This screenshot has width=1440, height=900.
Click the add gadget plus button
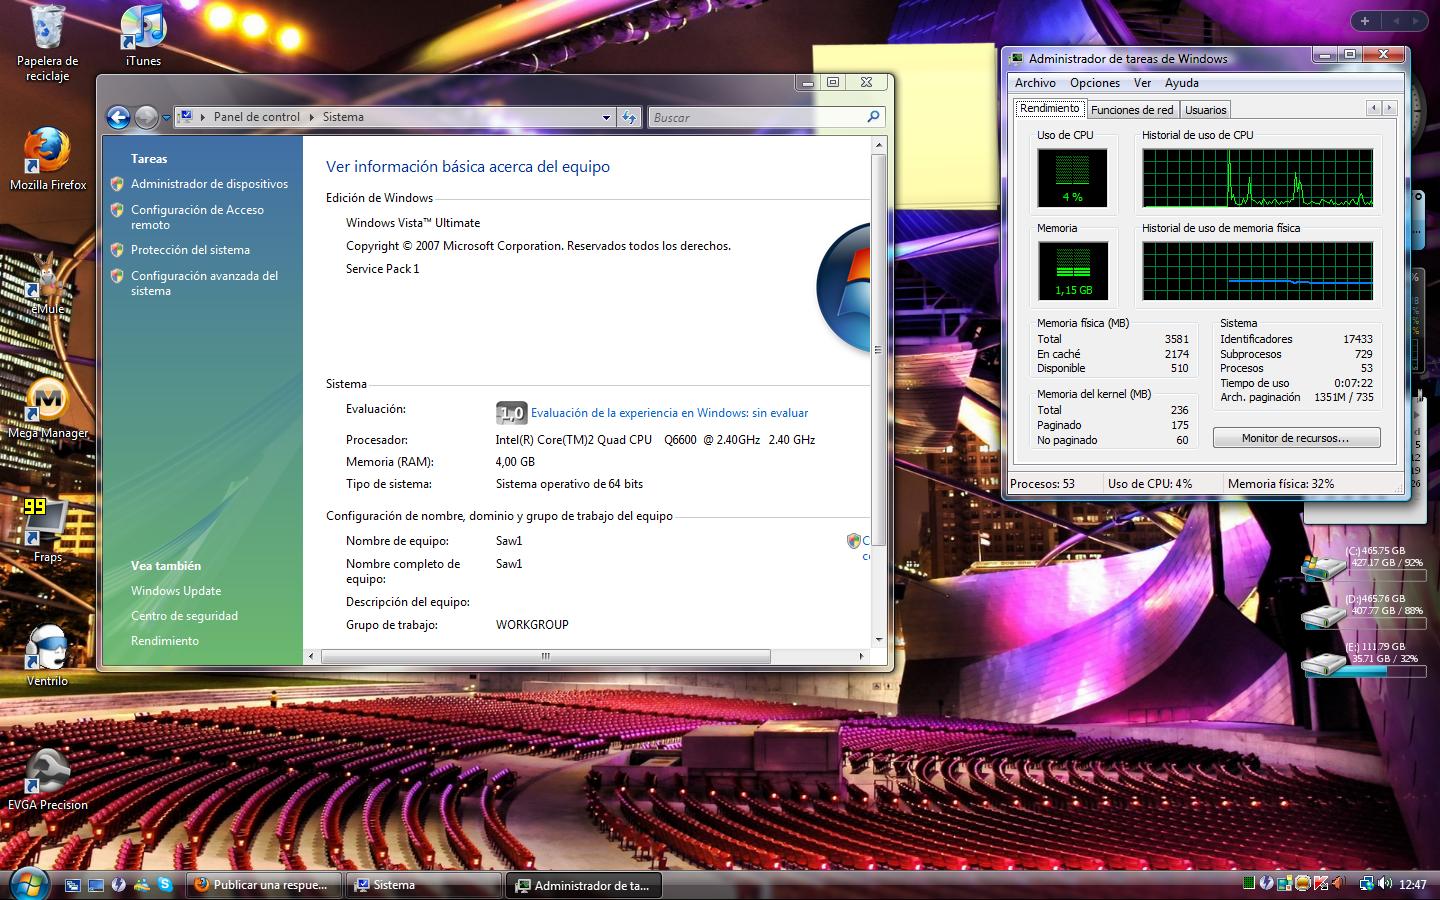(1366, 20)
